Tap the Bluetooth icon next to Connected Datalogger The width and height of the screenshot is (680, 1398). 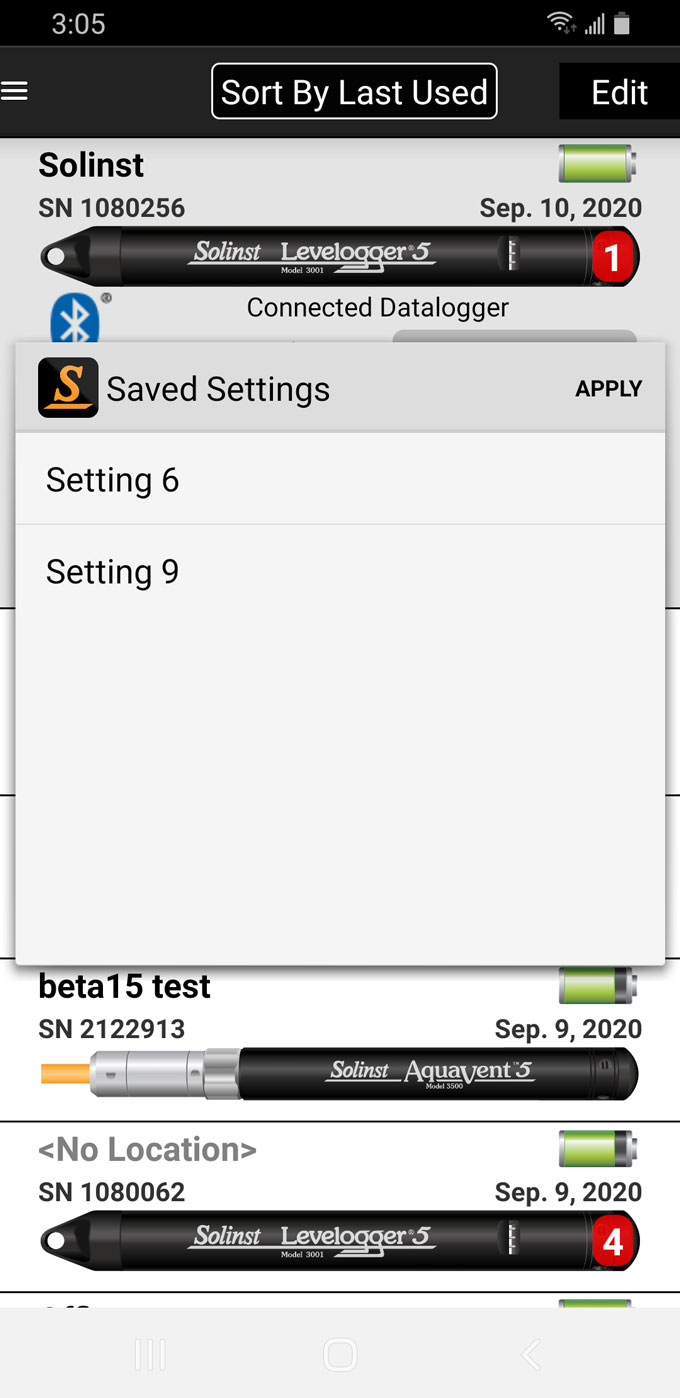coord(77,318)
